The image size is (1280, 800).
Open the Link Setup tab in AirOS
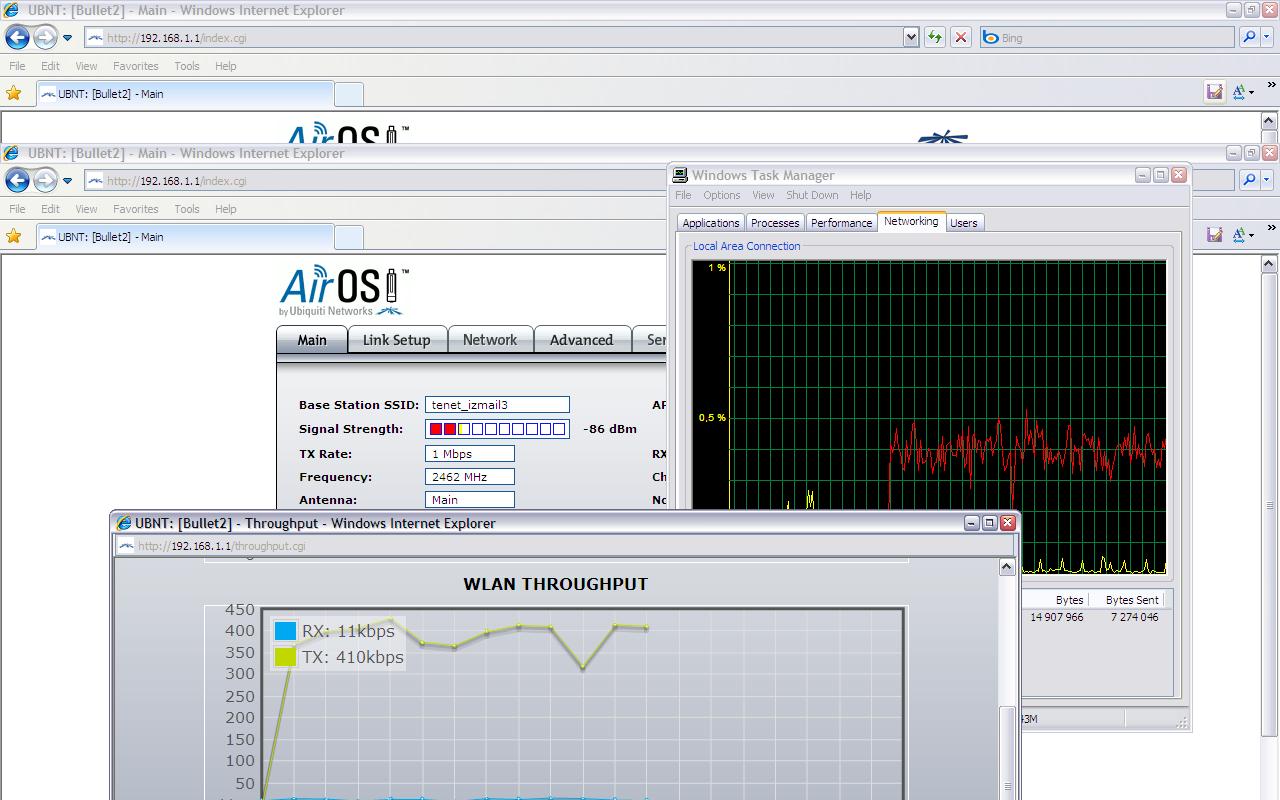pos(396,340)
